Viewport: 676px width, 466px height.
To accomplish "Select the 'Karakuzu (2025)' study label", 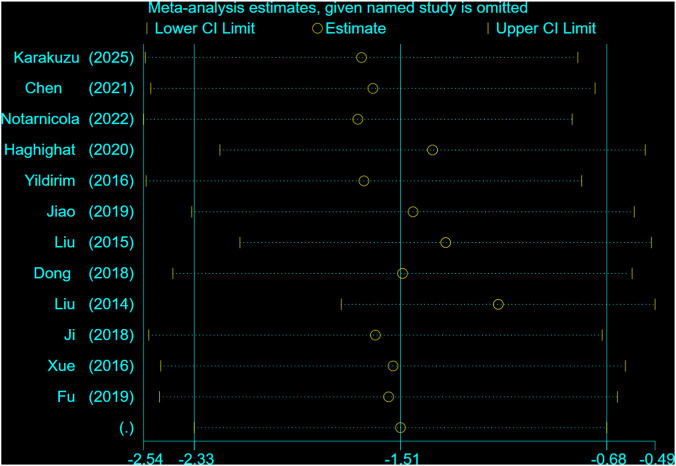I will tap(74, 57).
